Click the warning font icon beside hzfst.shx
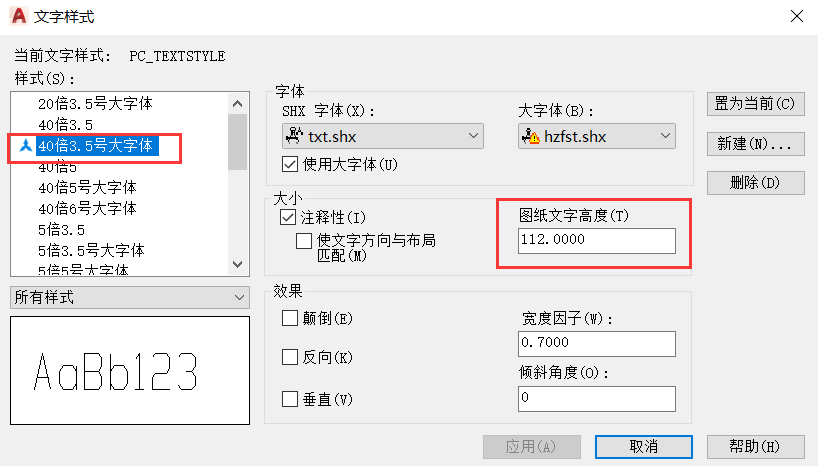This screenshot has height=466, width=818. 529,136
